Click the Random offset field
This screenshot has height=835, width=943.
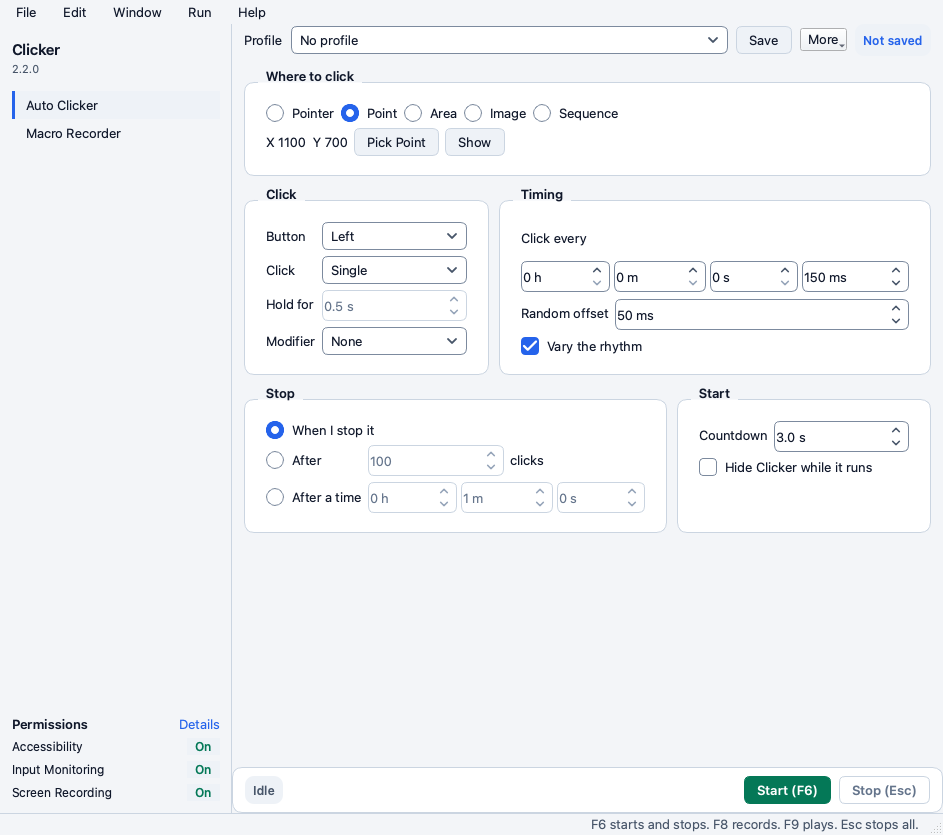[x=761, y=315]
